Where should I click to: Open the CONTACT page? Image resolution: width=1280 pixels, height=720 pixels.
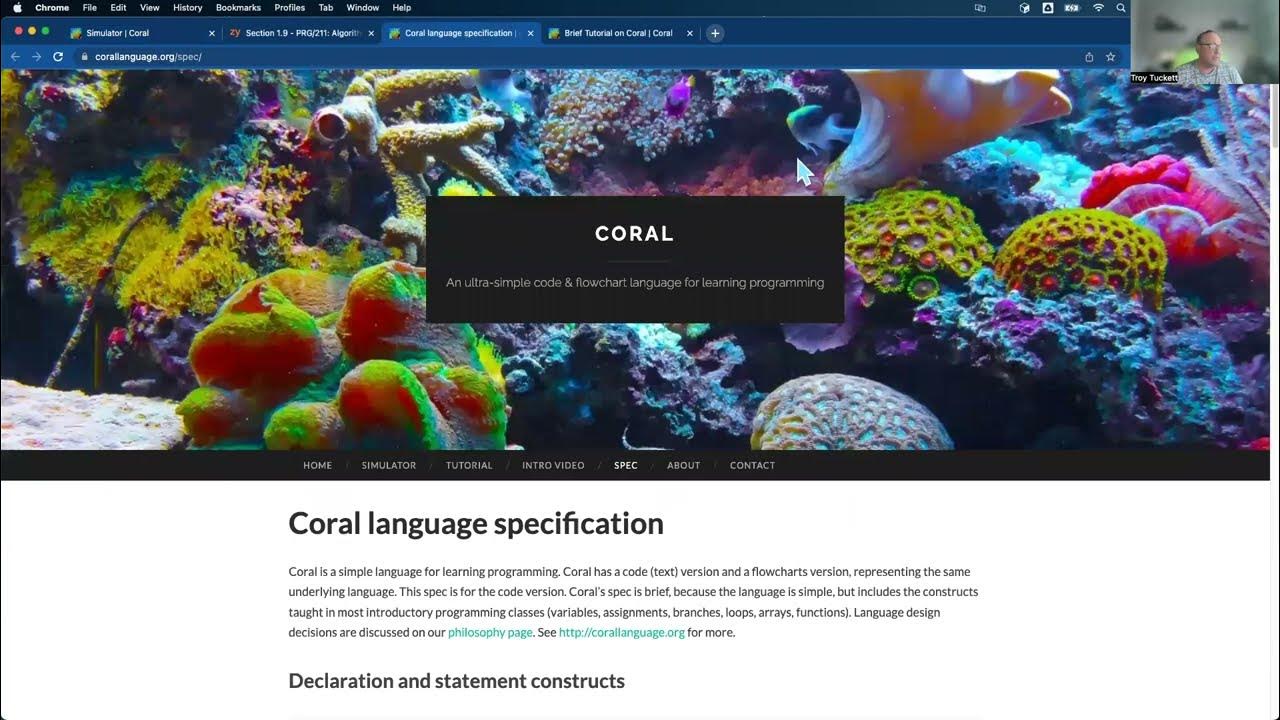pyautogui.click(x=752, y=465)
